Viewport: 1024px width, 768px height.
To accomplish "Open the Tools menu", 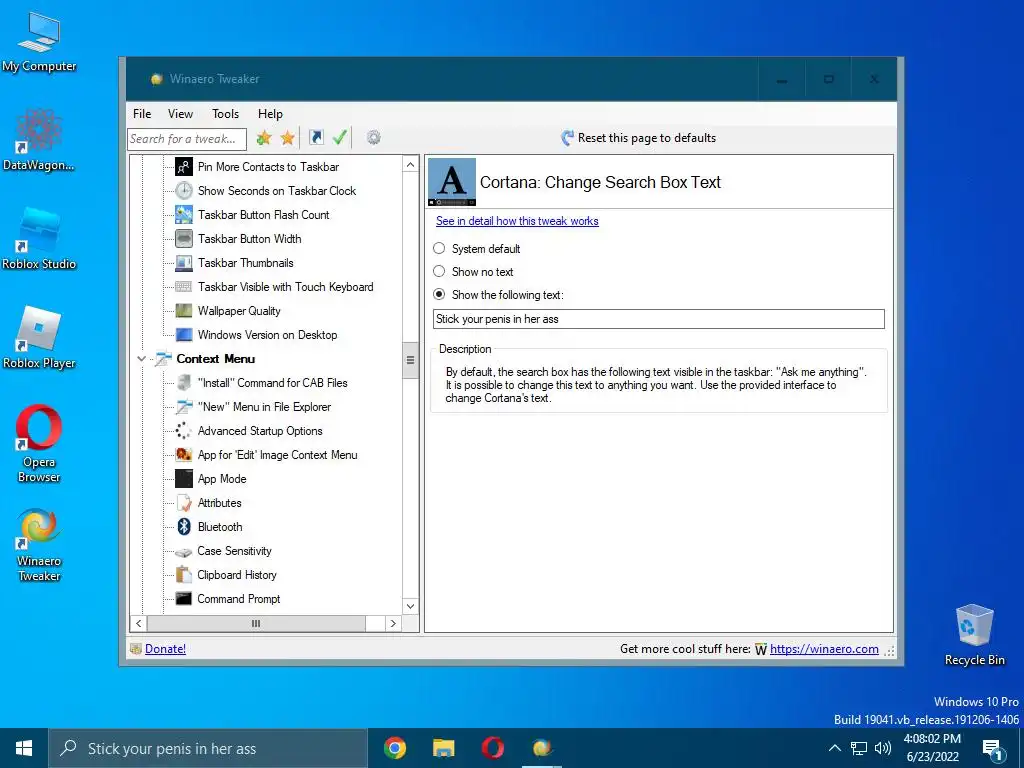I will point(225,114).
